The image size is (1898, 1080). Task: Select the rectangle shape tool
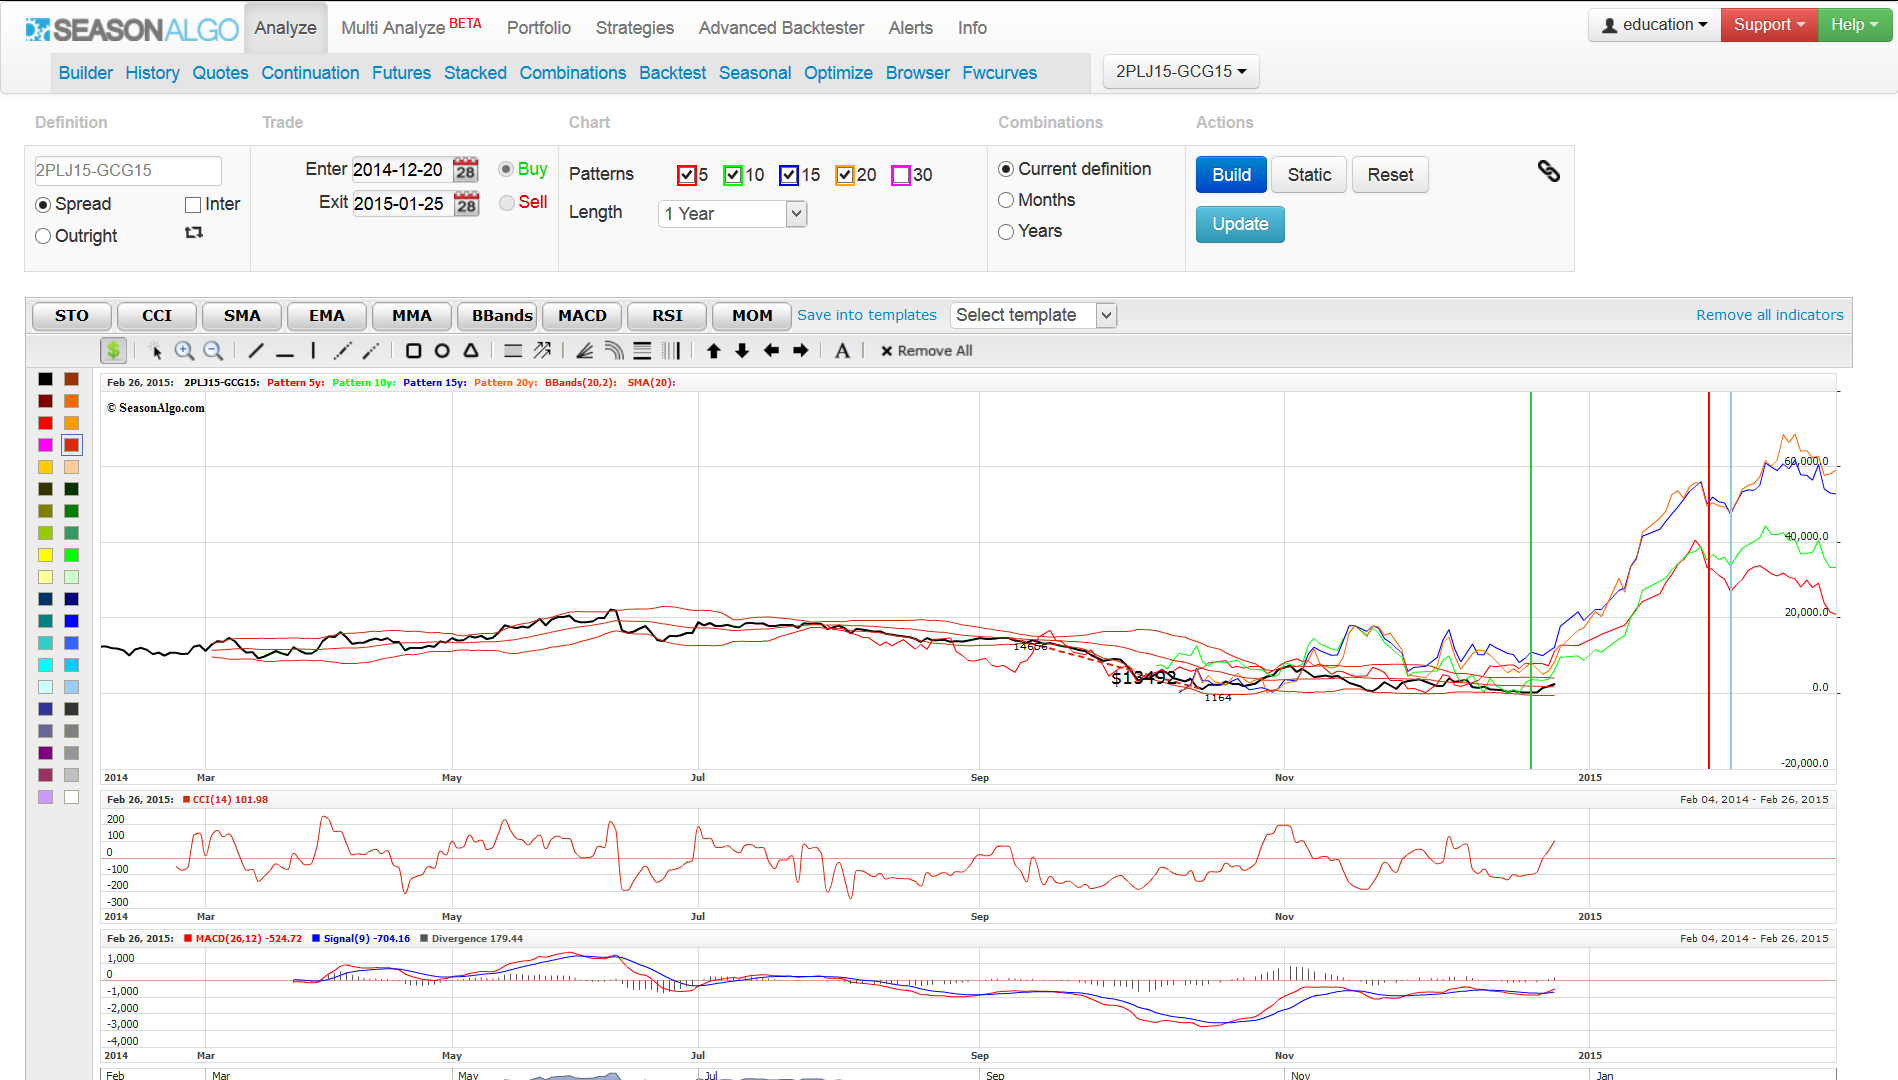coord(413,351)
